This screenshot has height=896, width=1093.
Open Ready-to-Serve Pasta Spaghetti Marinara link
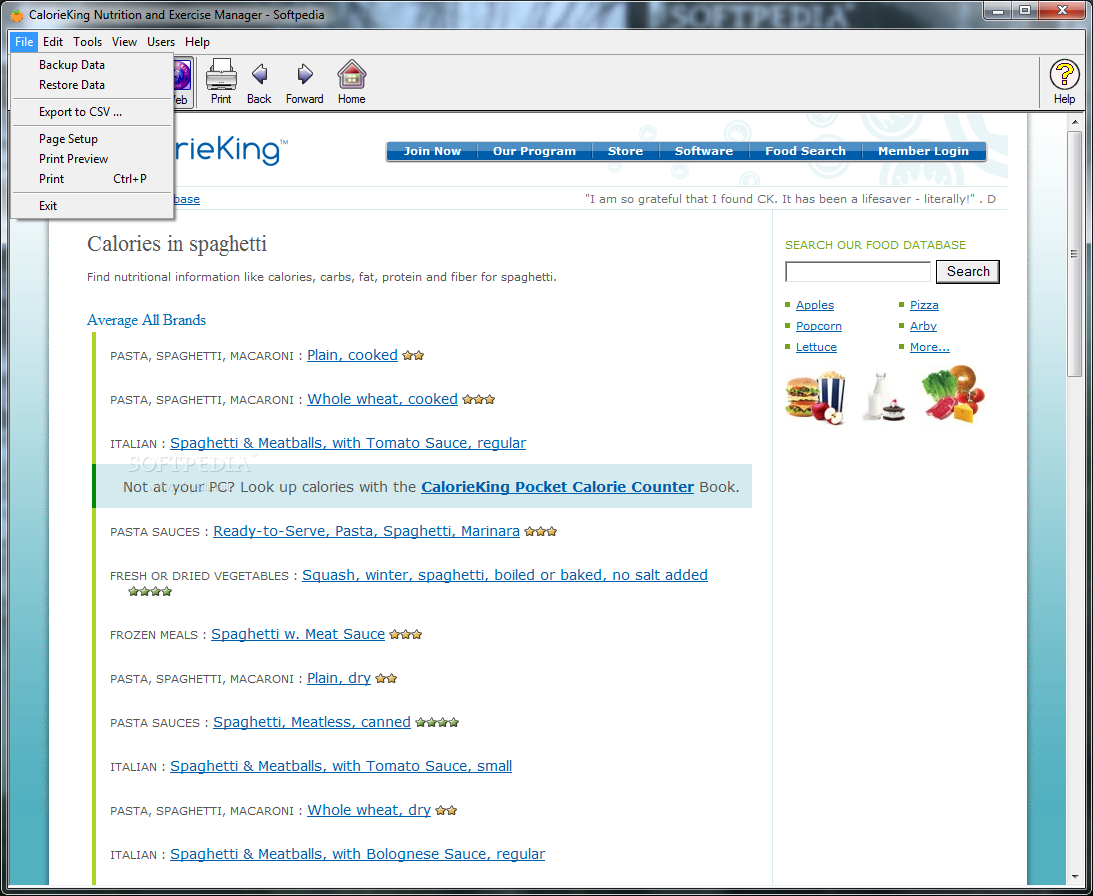pyautogui.click(x=367, y=531)
